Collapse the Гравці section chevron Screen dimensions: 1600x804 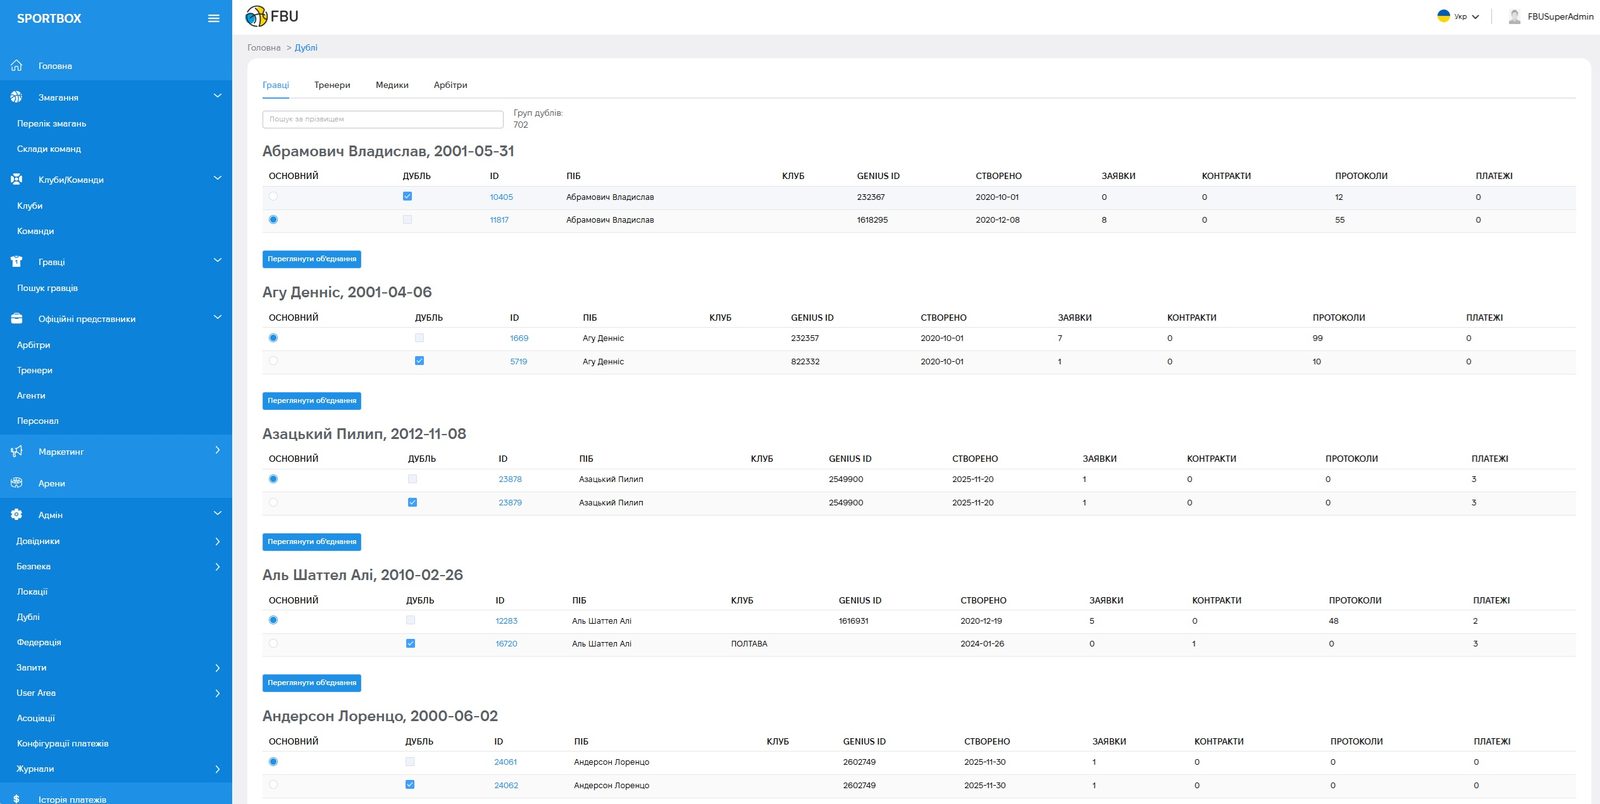[217, 260]
